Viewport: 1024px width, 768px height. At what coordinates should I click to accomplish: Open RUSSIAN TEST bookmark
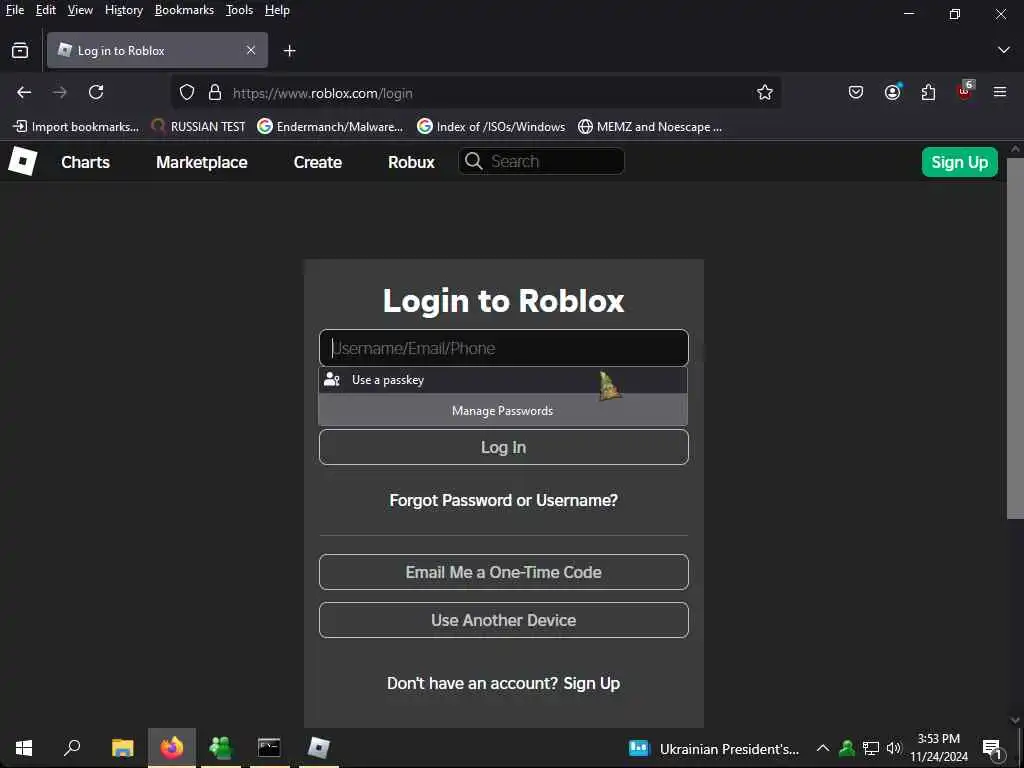tap(198, 127)
